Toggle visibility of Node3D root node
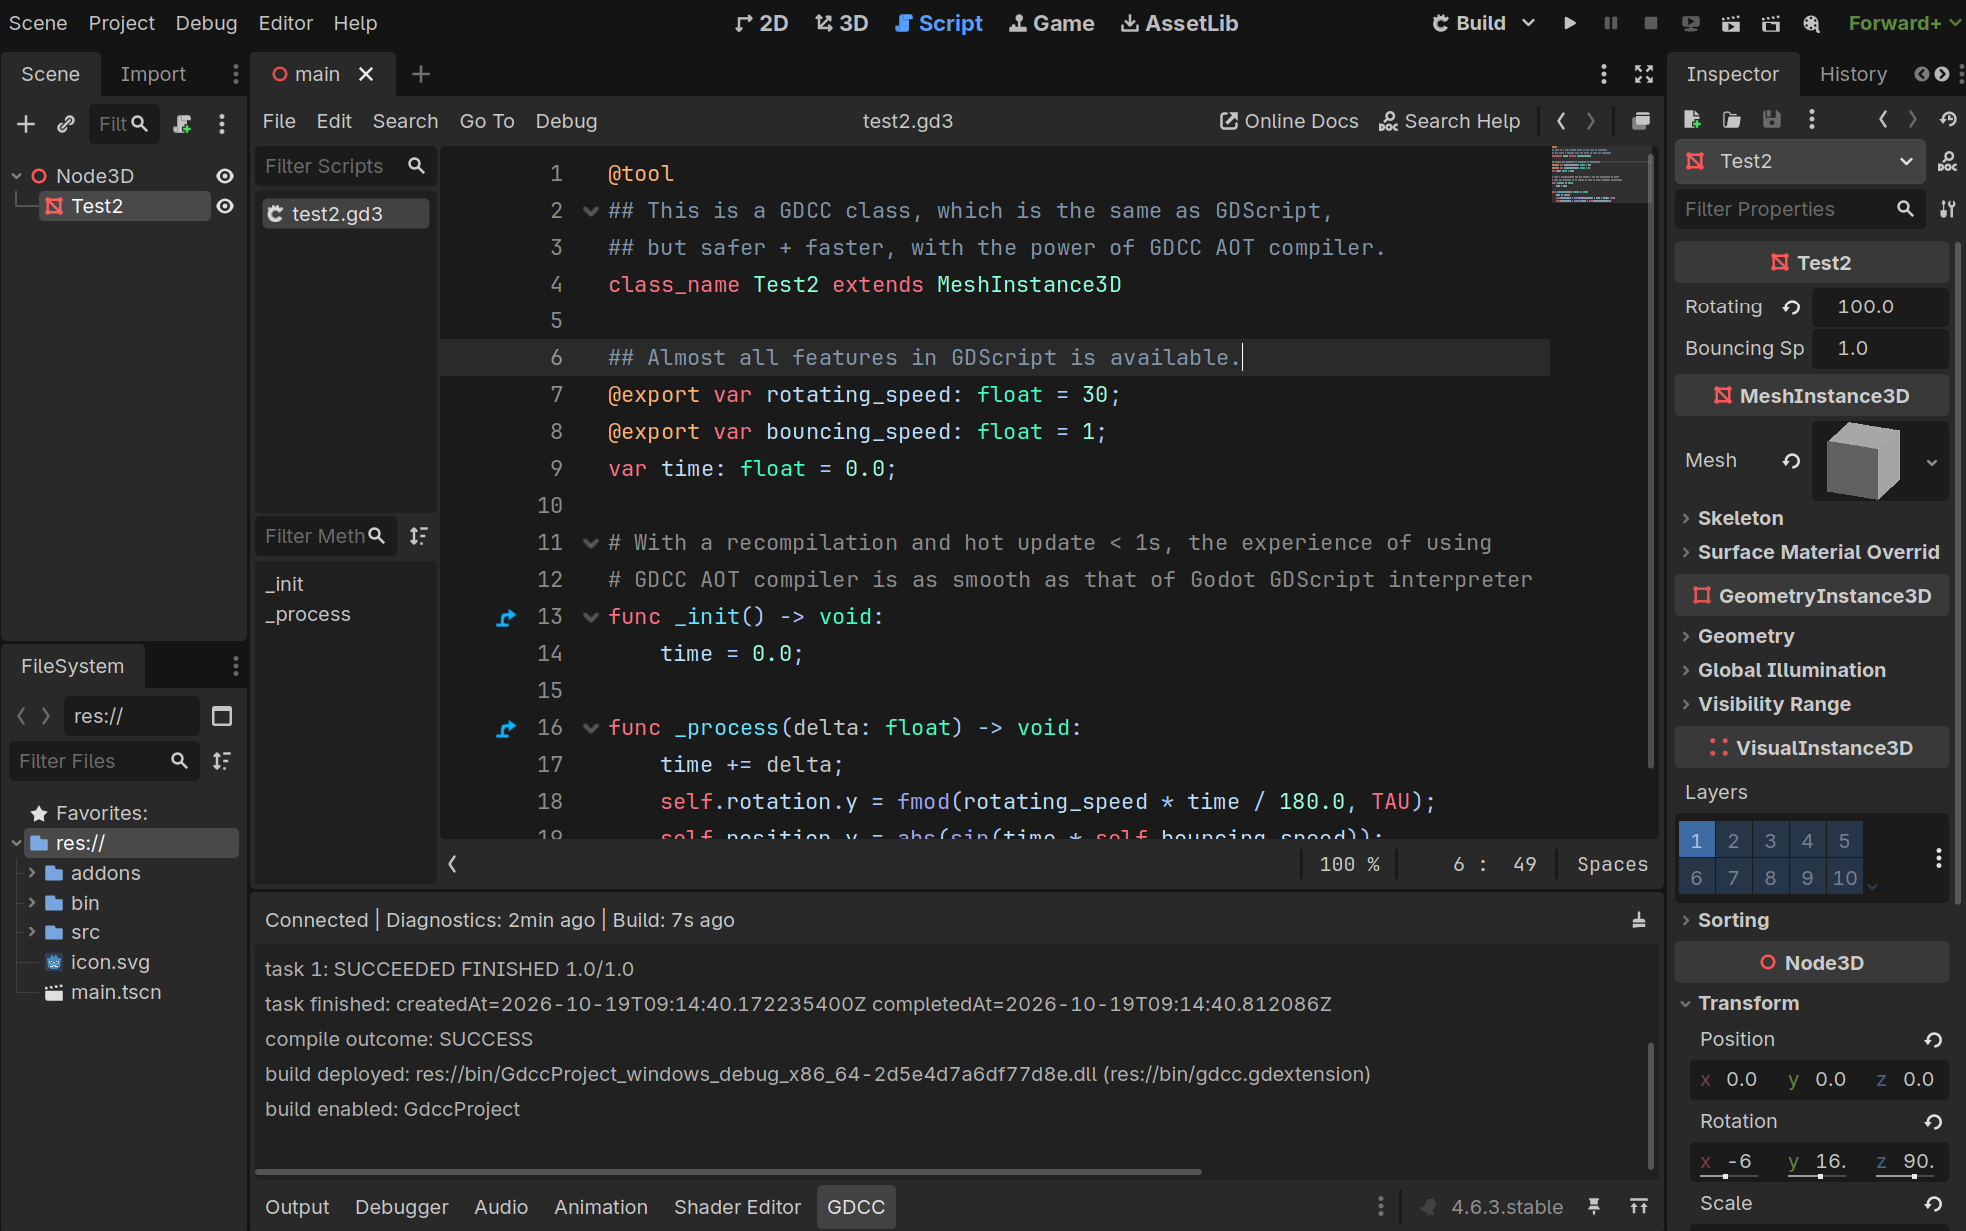Image resolution: width=1966 pixels, height=1231 pixels. [225, 176]
